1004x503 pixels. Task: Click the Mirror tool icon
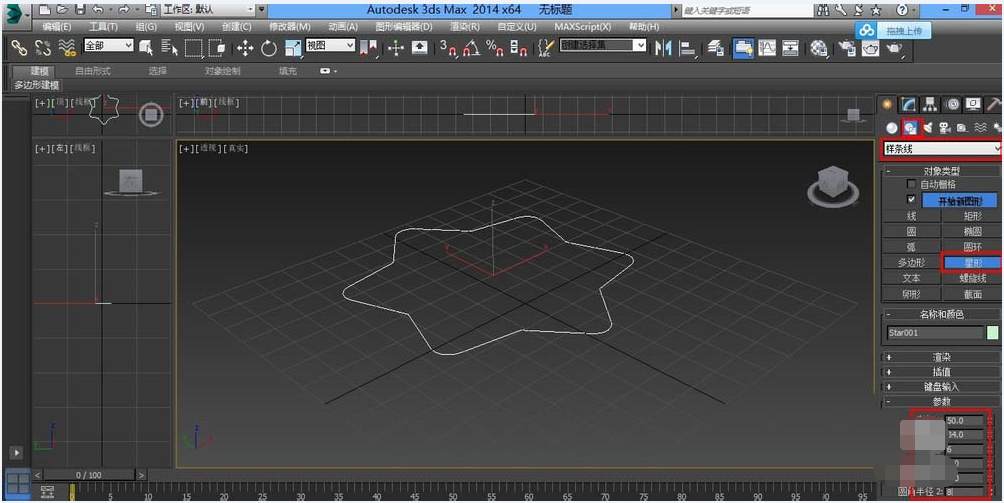tap(663, 47)
